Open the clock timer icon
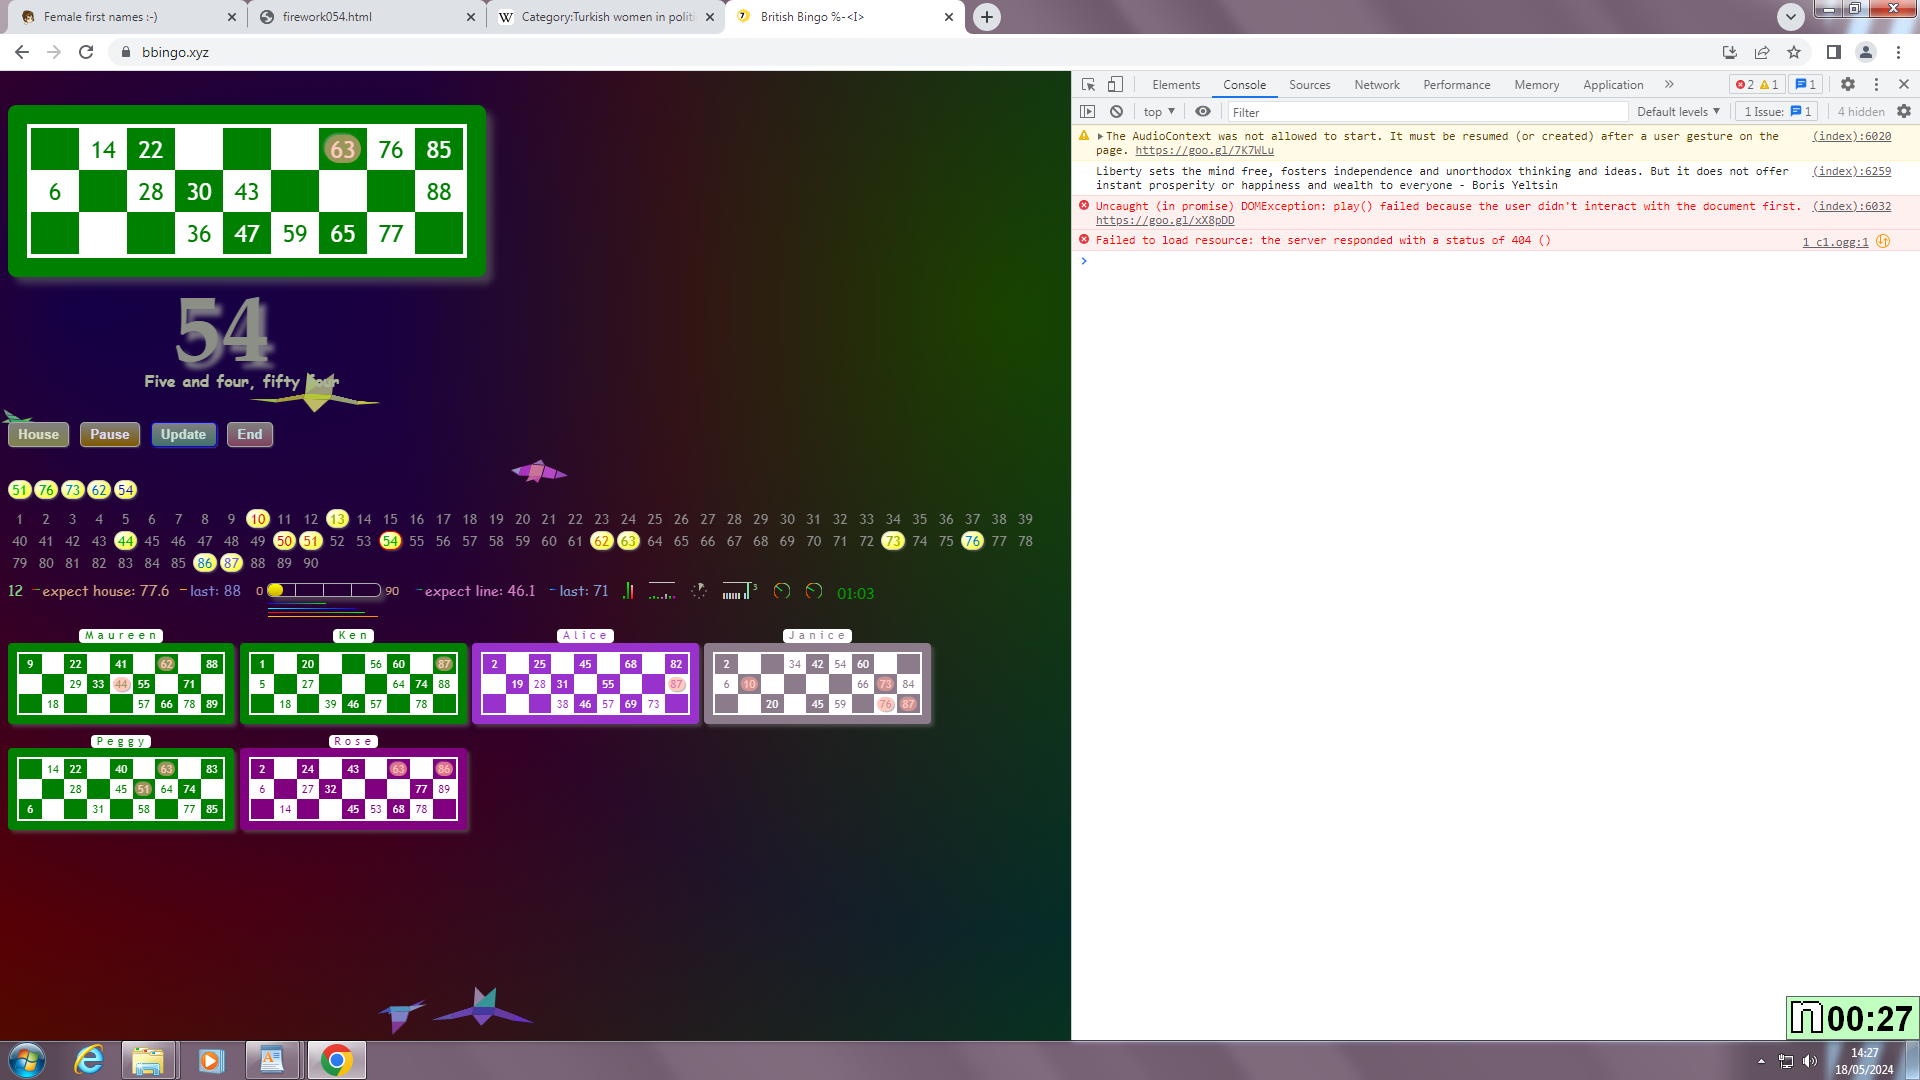 click(697, 591)
